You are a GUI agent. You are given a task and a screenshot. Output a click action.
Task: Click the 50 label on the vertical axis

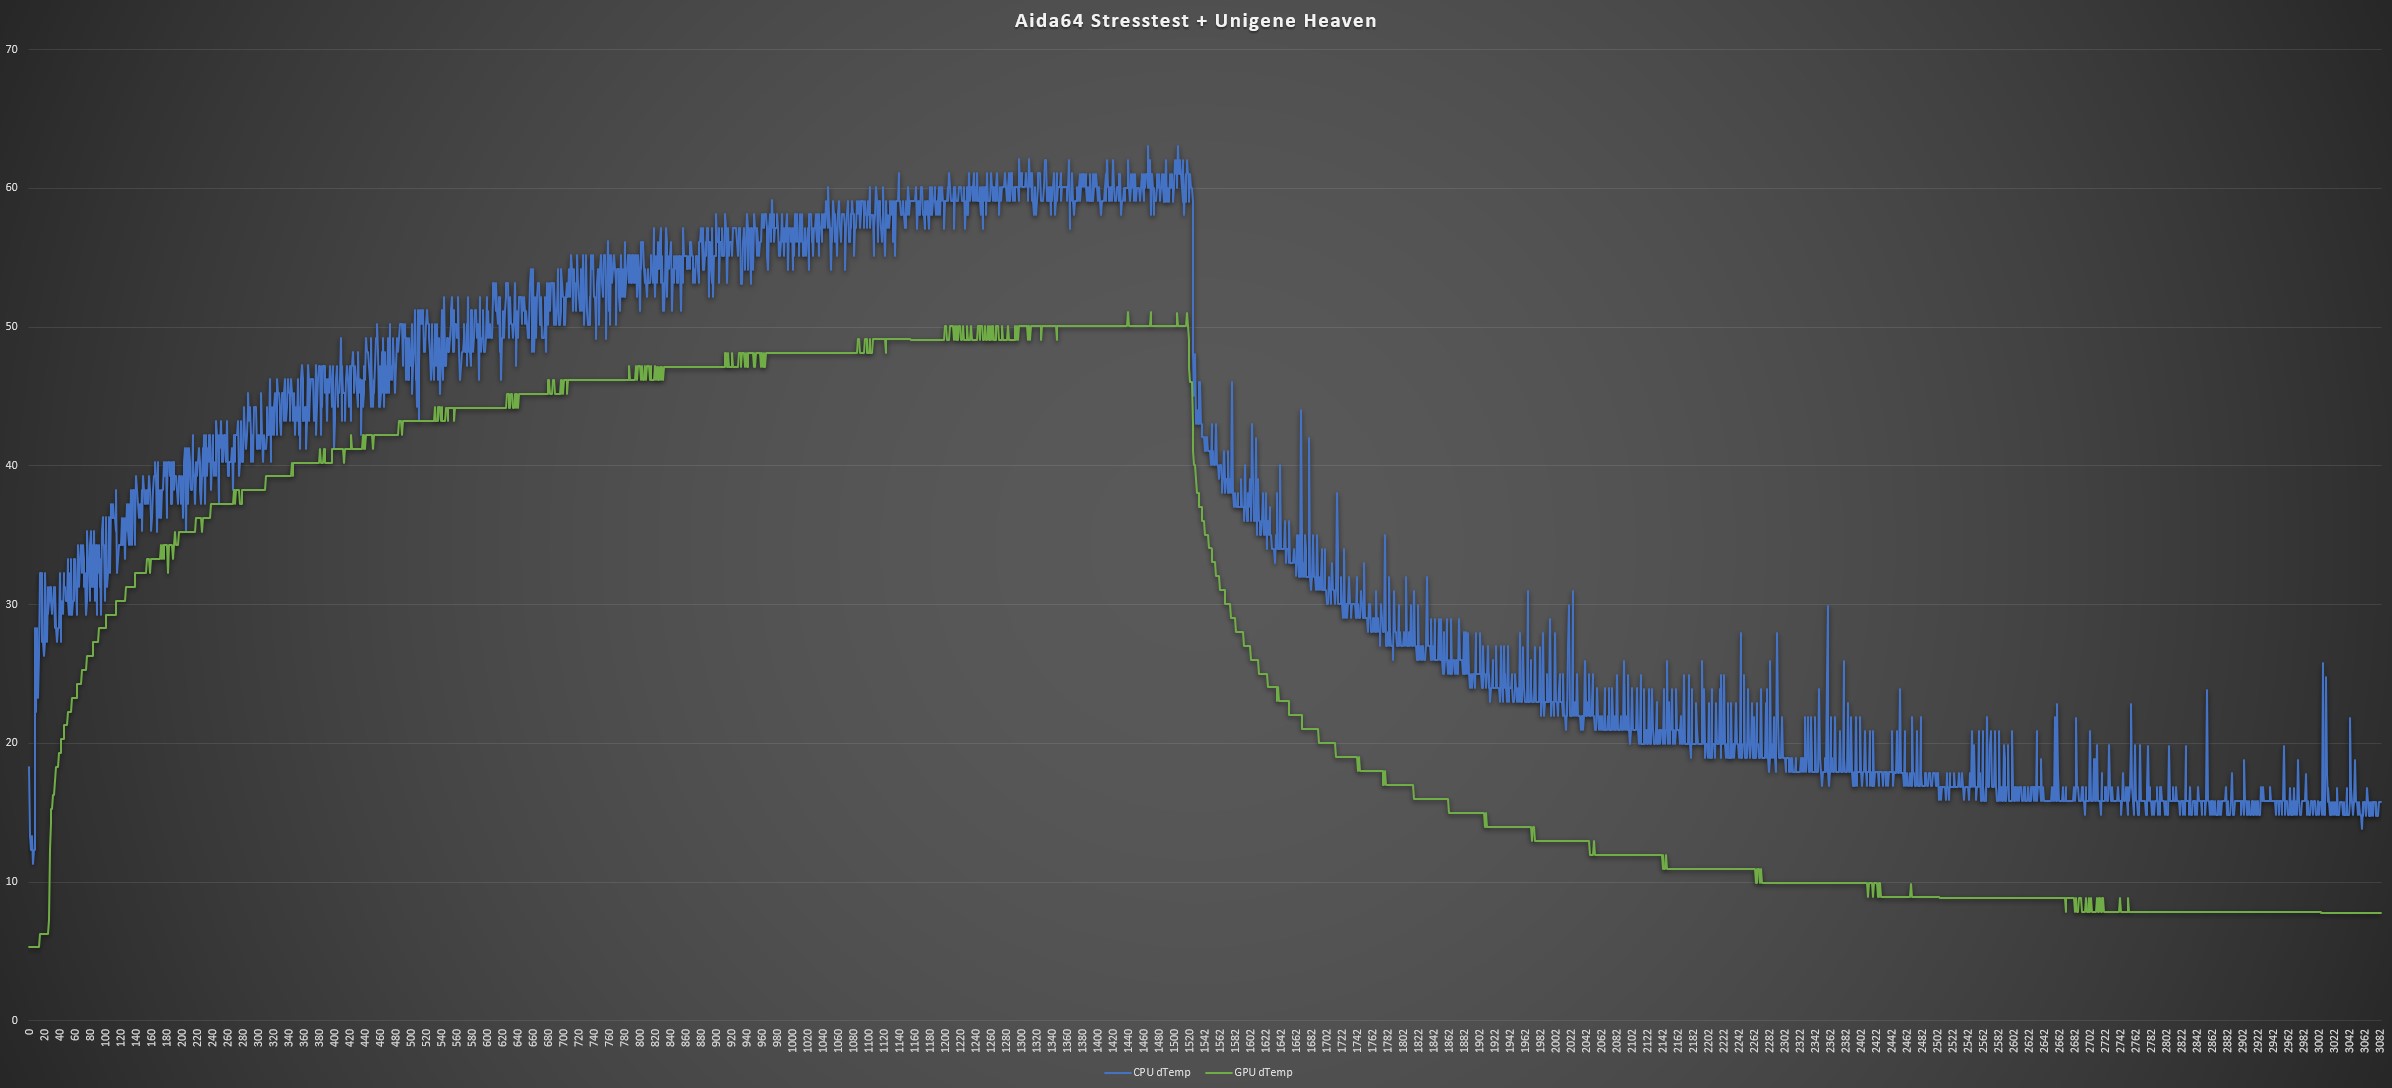11,326
